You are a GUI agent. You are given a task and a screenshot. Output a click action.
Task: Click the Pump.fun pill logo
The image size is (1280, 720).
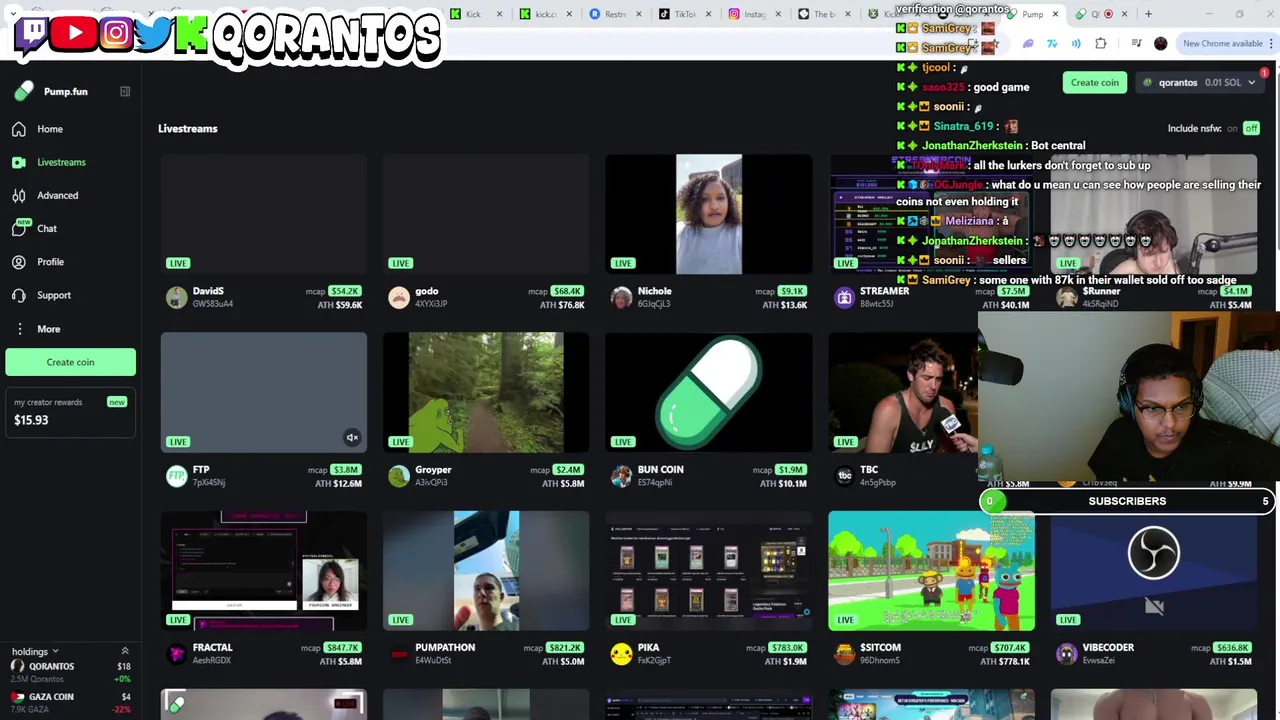(x=24, y=91)
